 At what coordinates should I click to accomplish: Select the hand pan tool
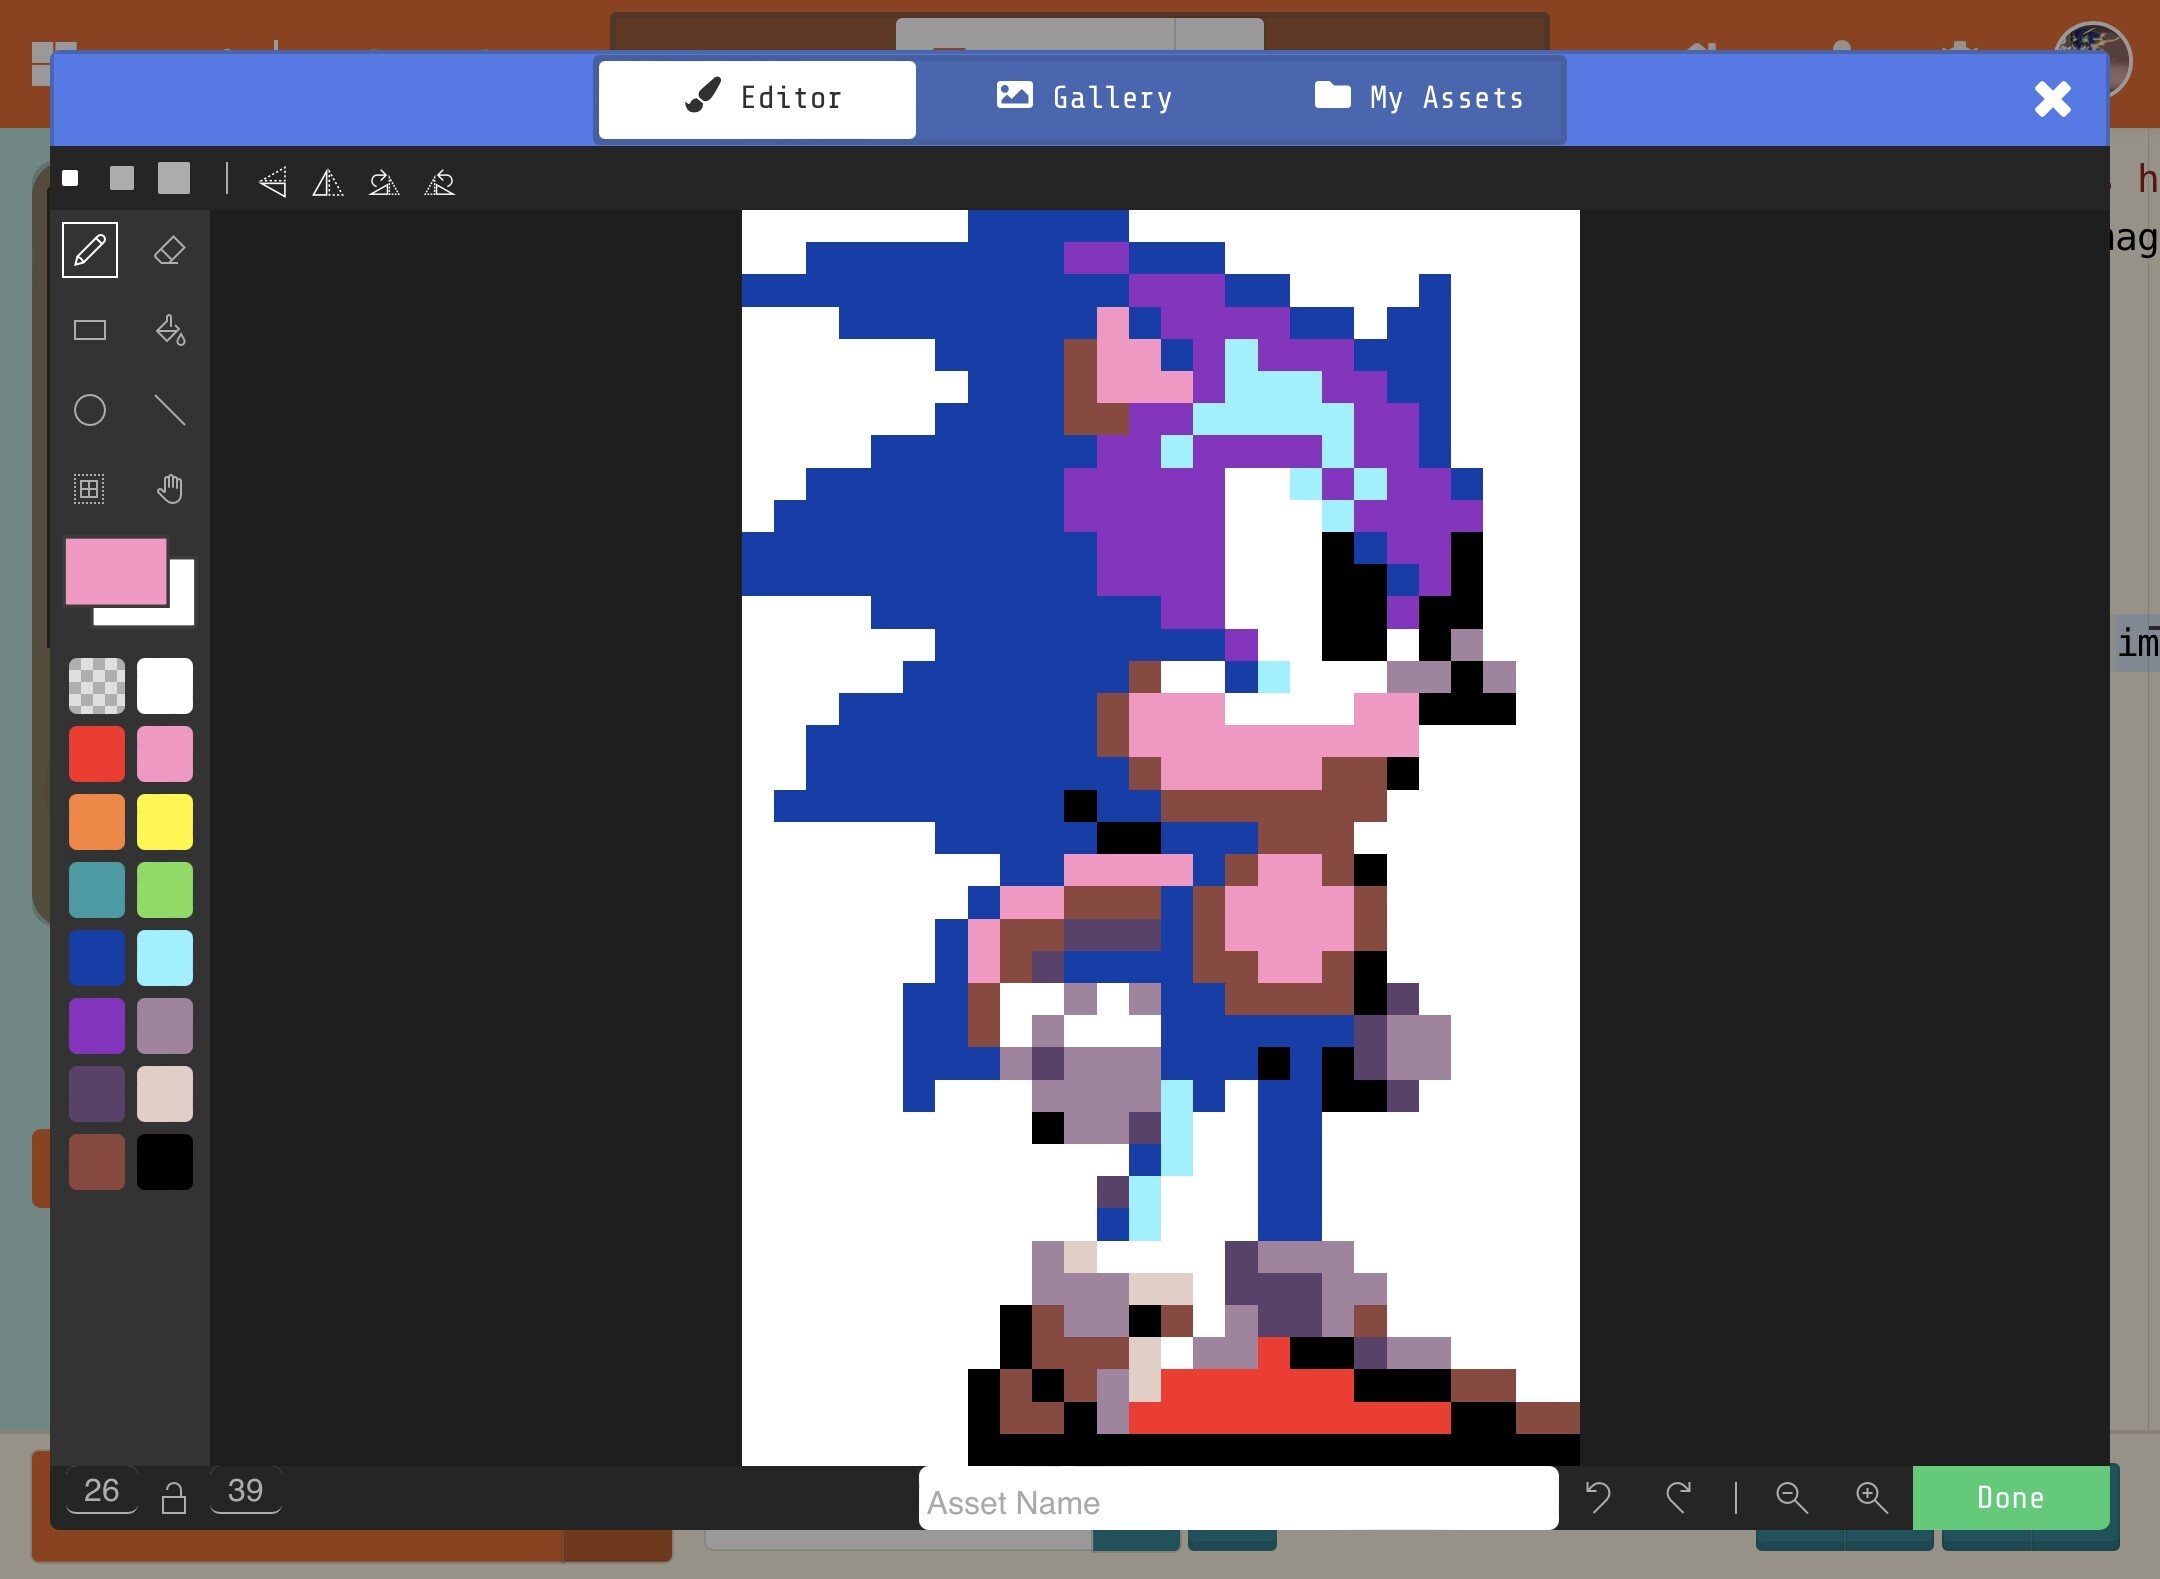coord(170,489)
